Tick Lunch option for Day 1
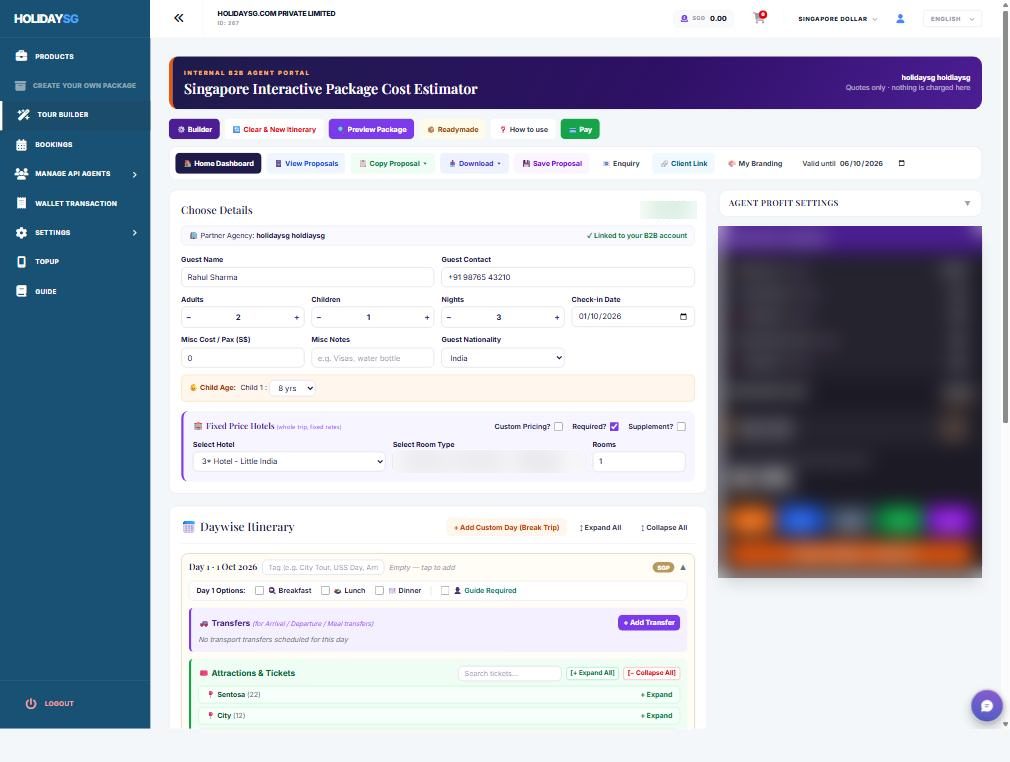1010x762 pixels. click(325, 591)
